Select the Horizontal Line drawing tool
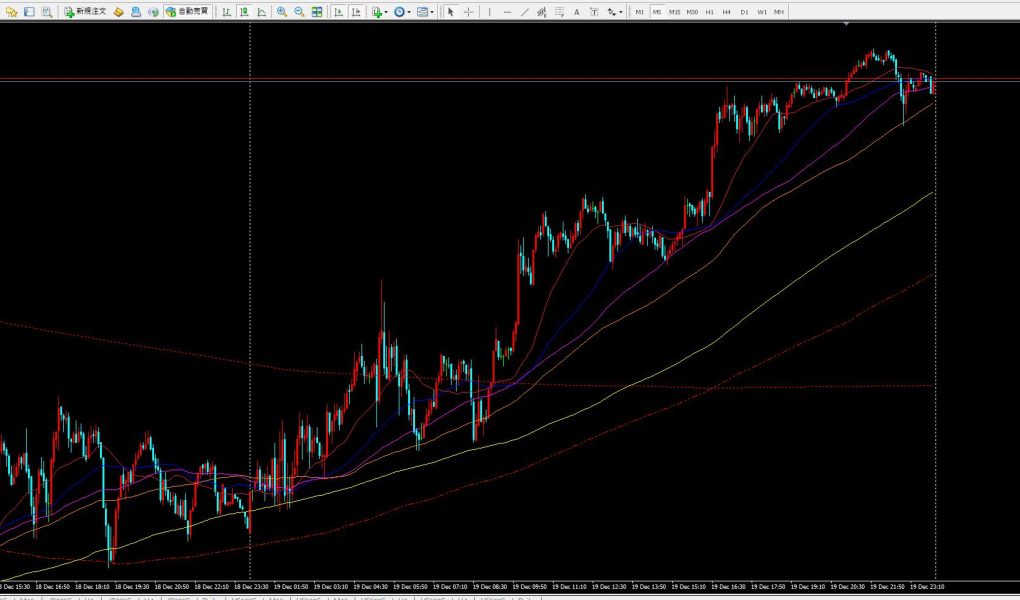1020x600 pixels. click(507, 12)
